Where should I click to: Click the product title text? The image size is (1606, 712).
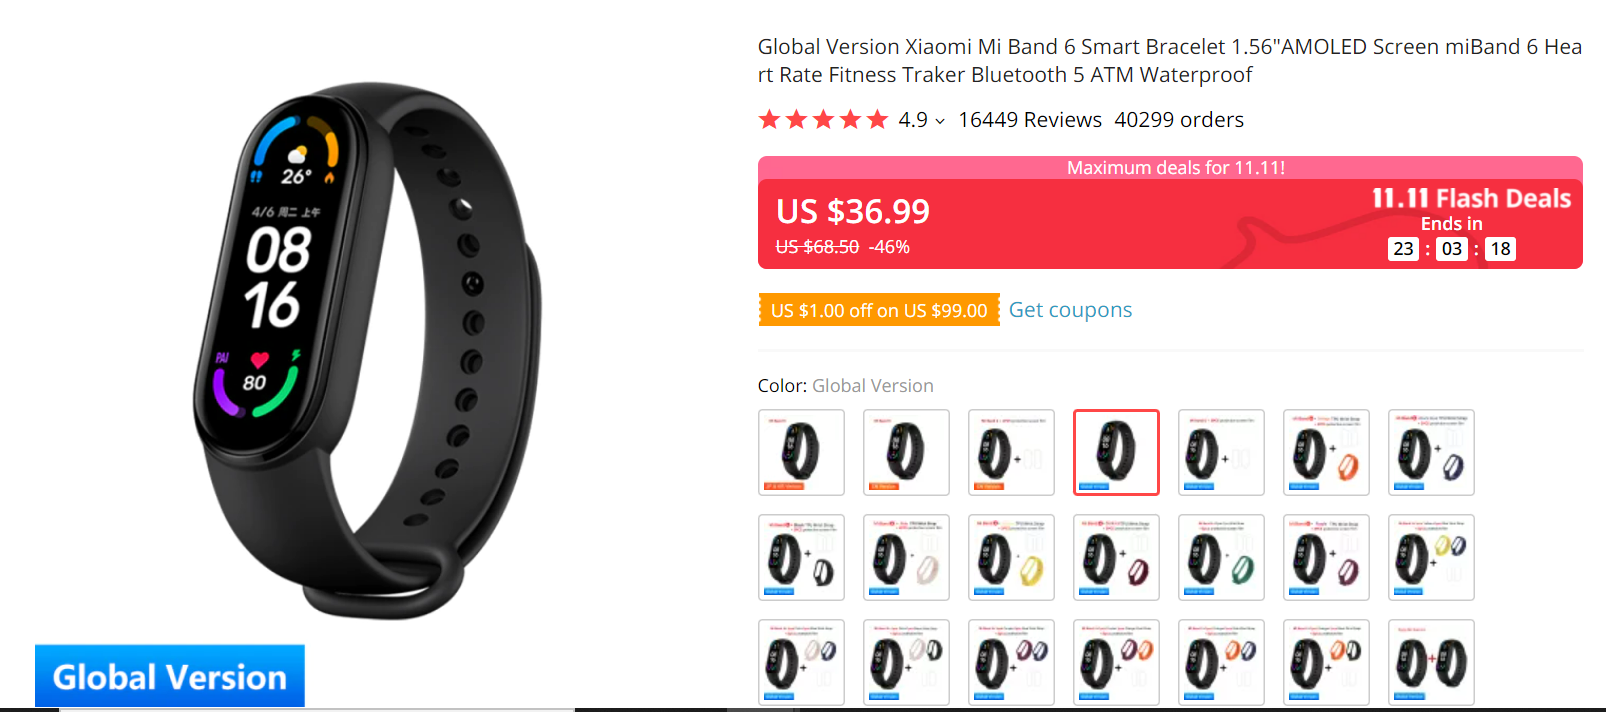pos(1170,61)
